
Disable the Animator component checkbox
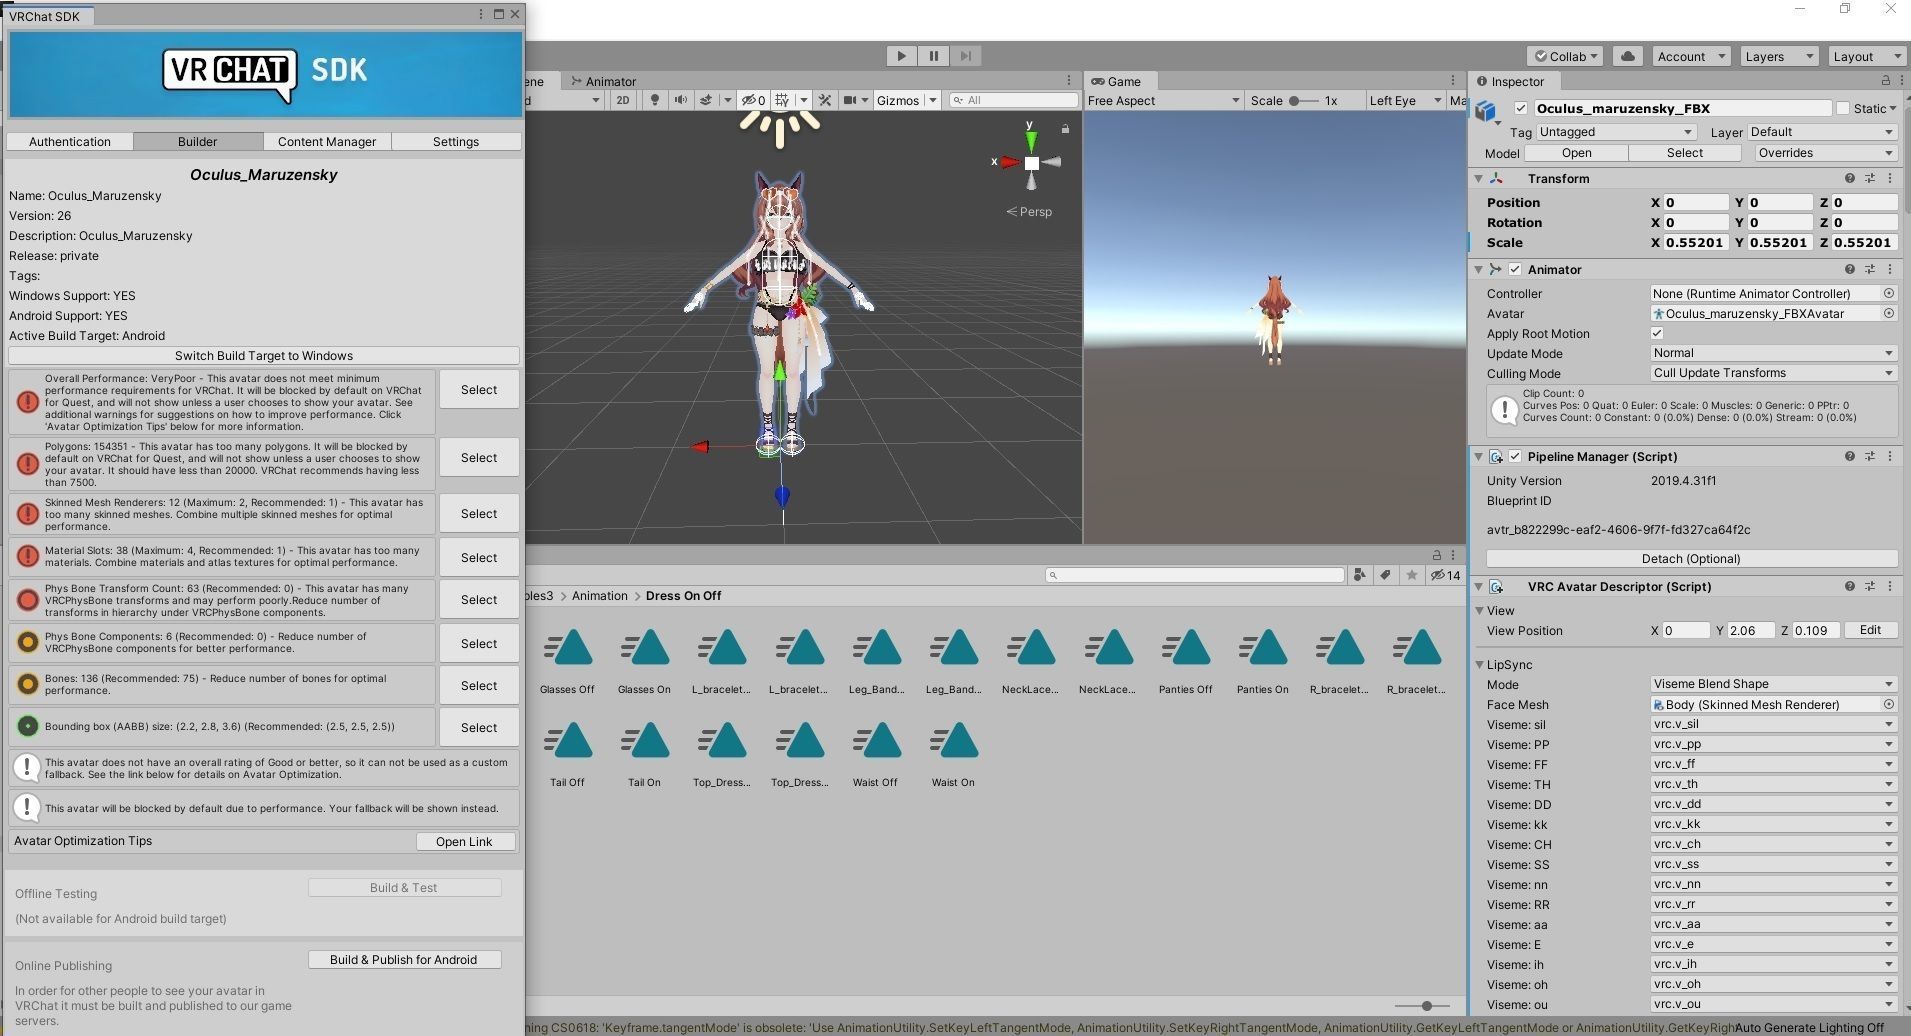tap(1515, 269)
